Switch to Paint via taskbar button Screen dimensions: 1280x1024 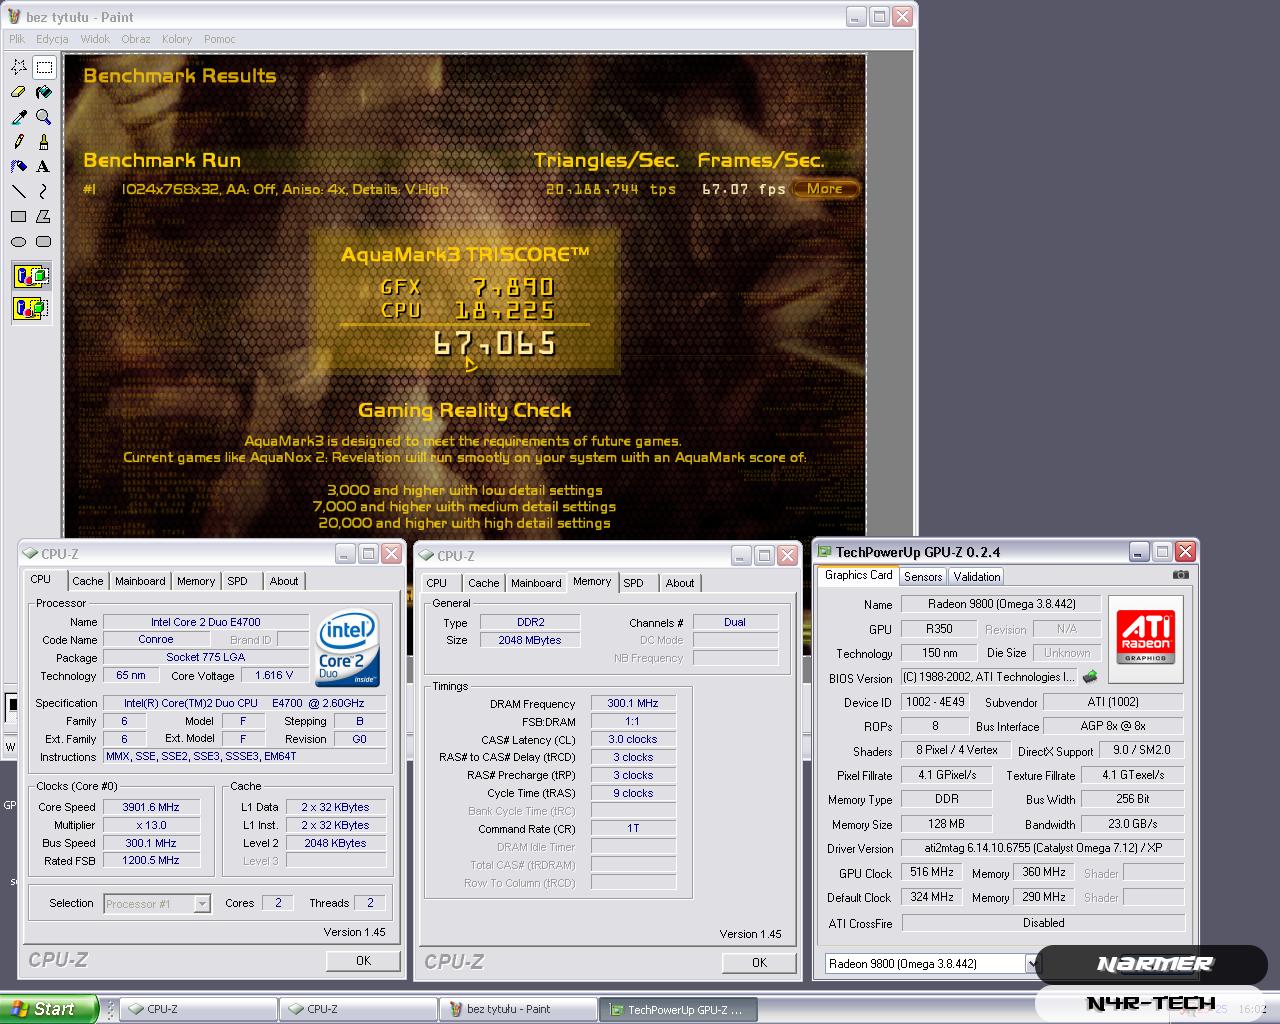518,1009
